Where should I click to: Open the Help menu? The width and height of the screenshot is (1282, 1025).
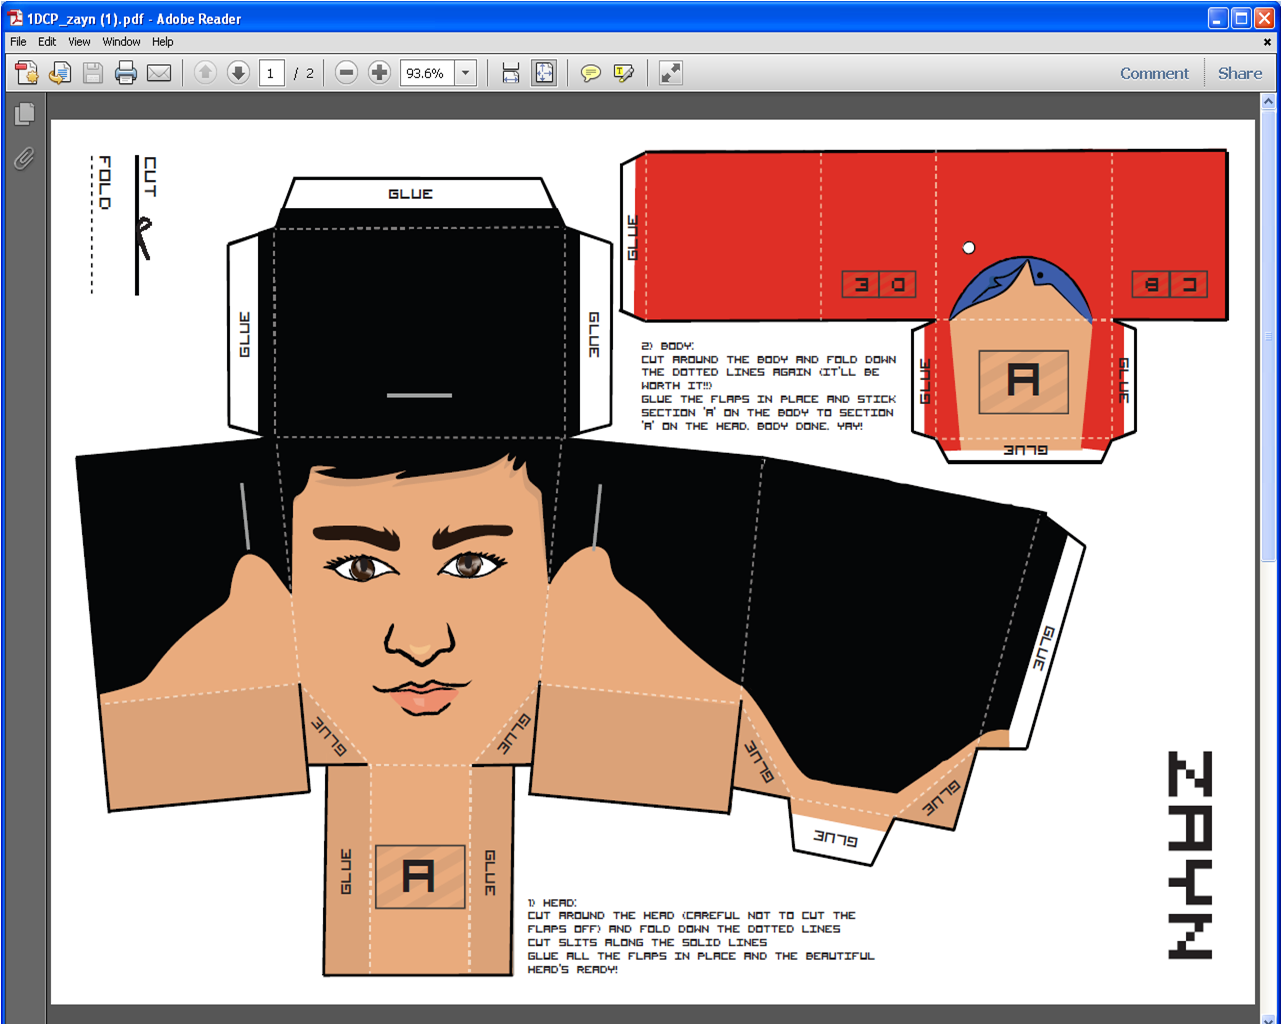[163, 42]
